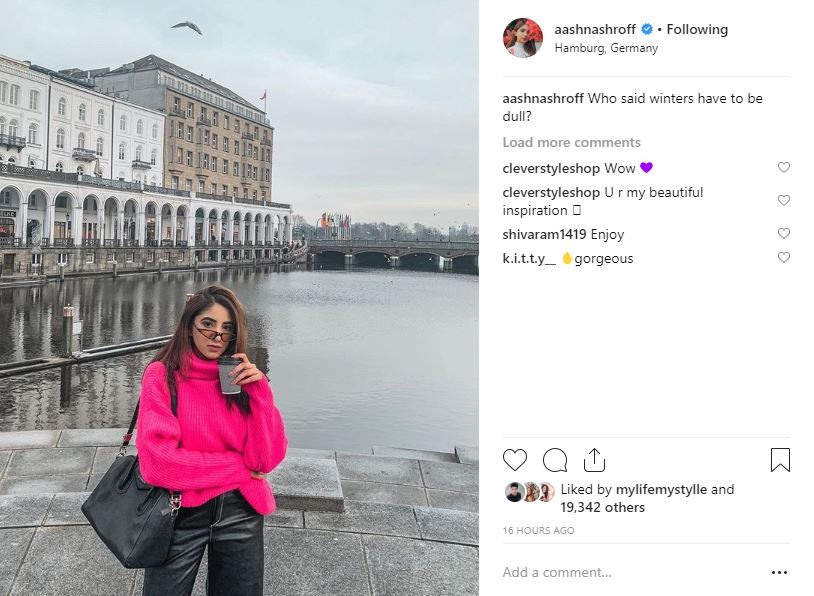Save the post with the bookmark icon
Screen dimensions: 814x596
tap(780, 460)
